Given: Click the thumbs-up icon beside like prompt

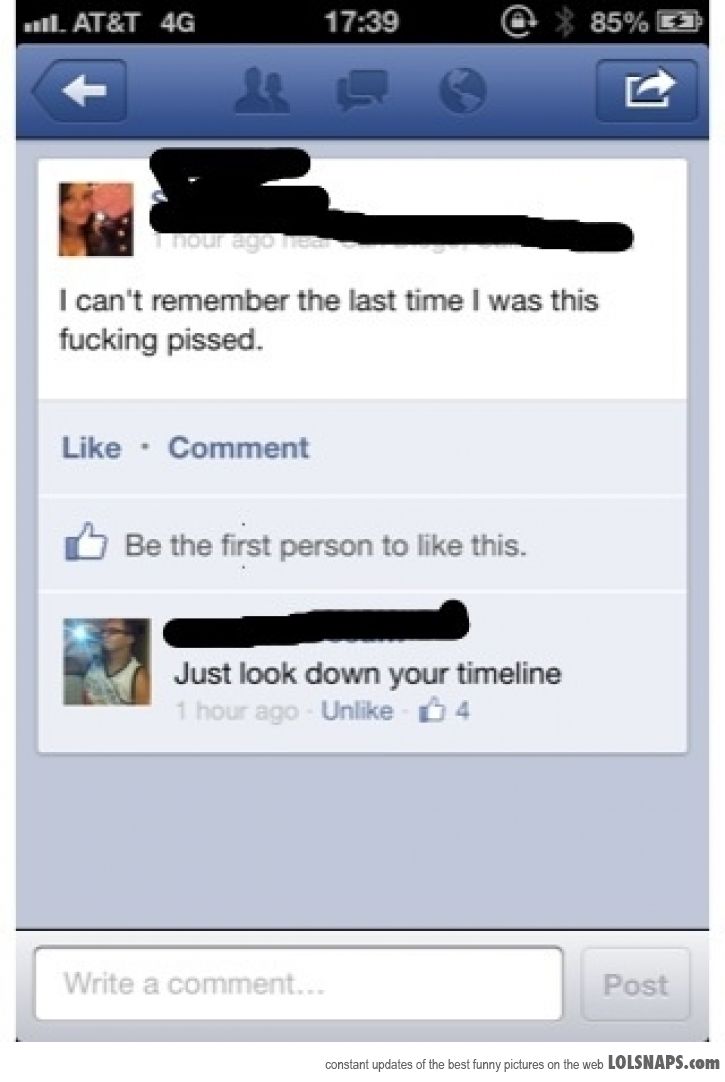Looking at the screenshot, I should (86, 542).
